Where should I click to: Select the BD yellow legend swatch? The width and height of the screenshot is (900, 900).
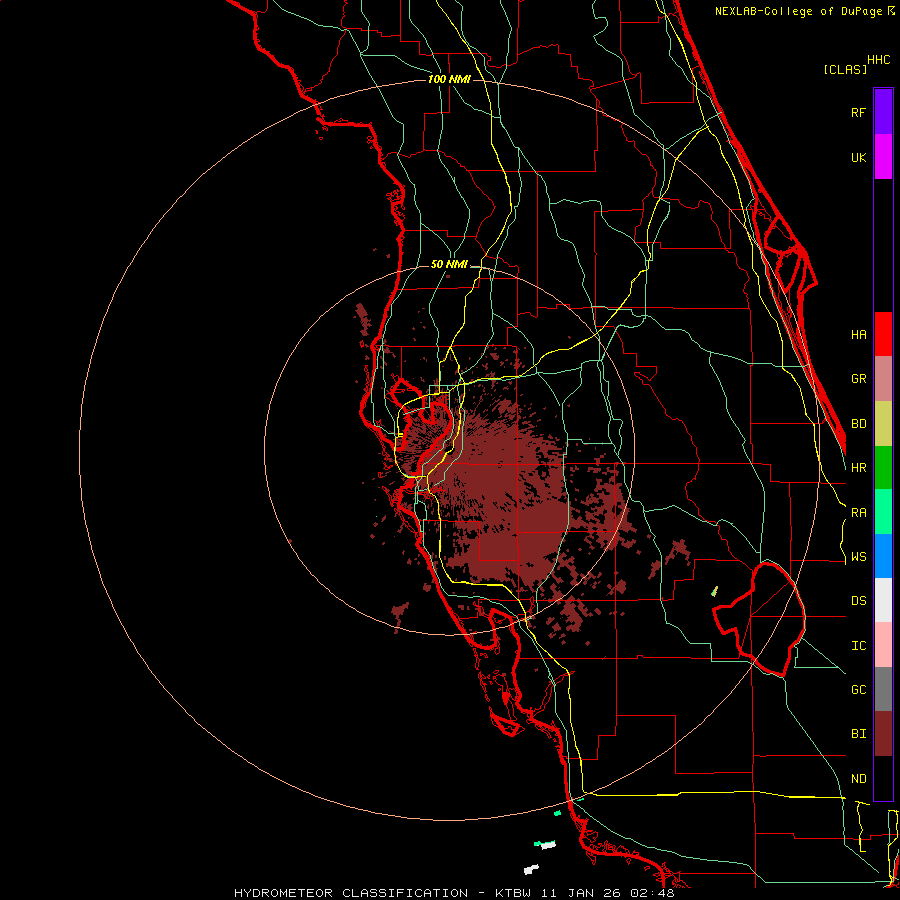pyautogui.click(x=883, y=424)
